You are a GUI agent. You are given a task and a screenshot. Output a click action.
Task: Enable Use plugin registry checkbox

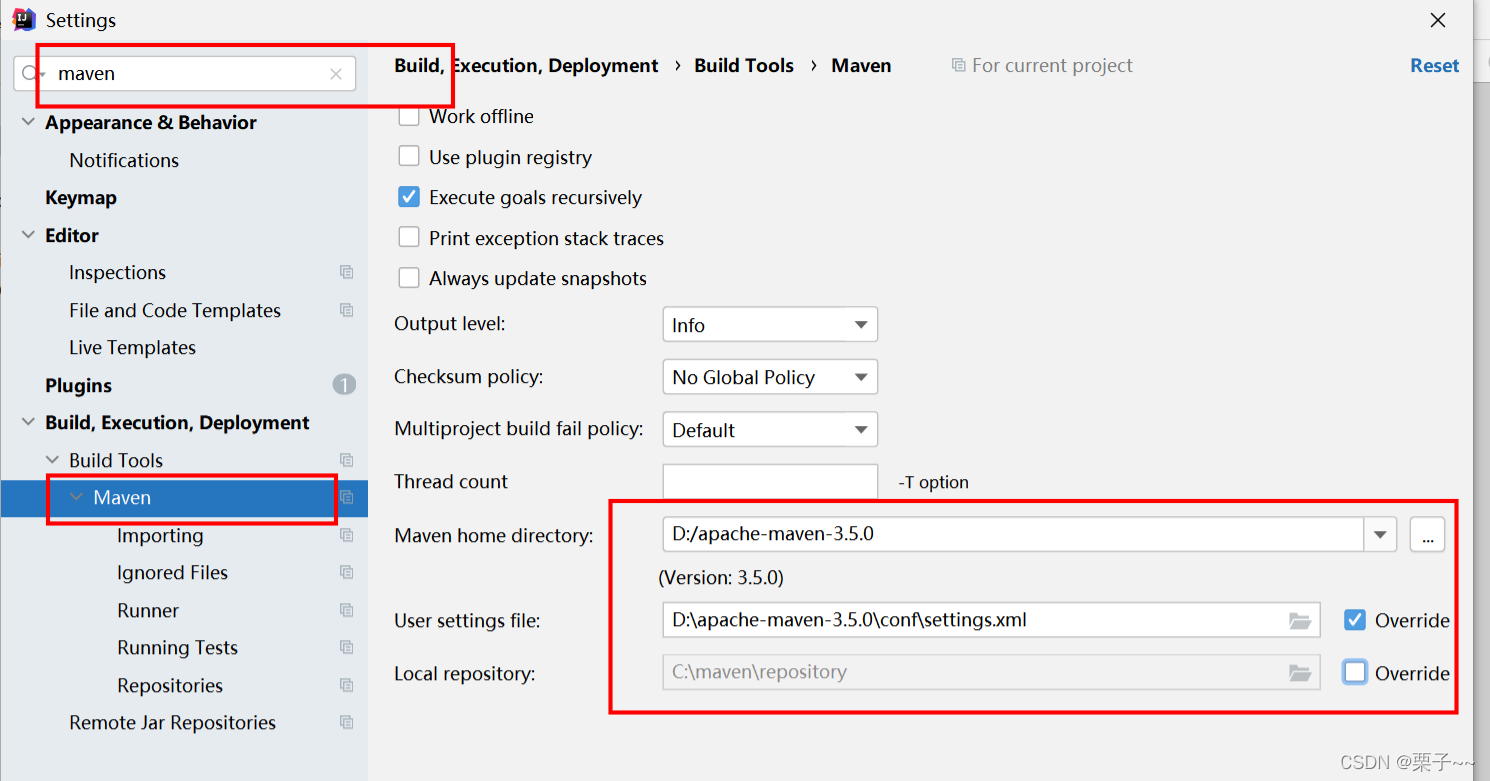click(x=409, y=157)
